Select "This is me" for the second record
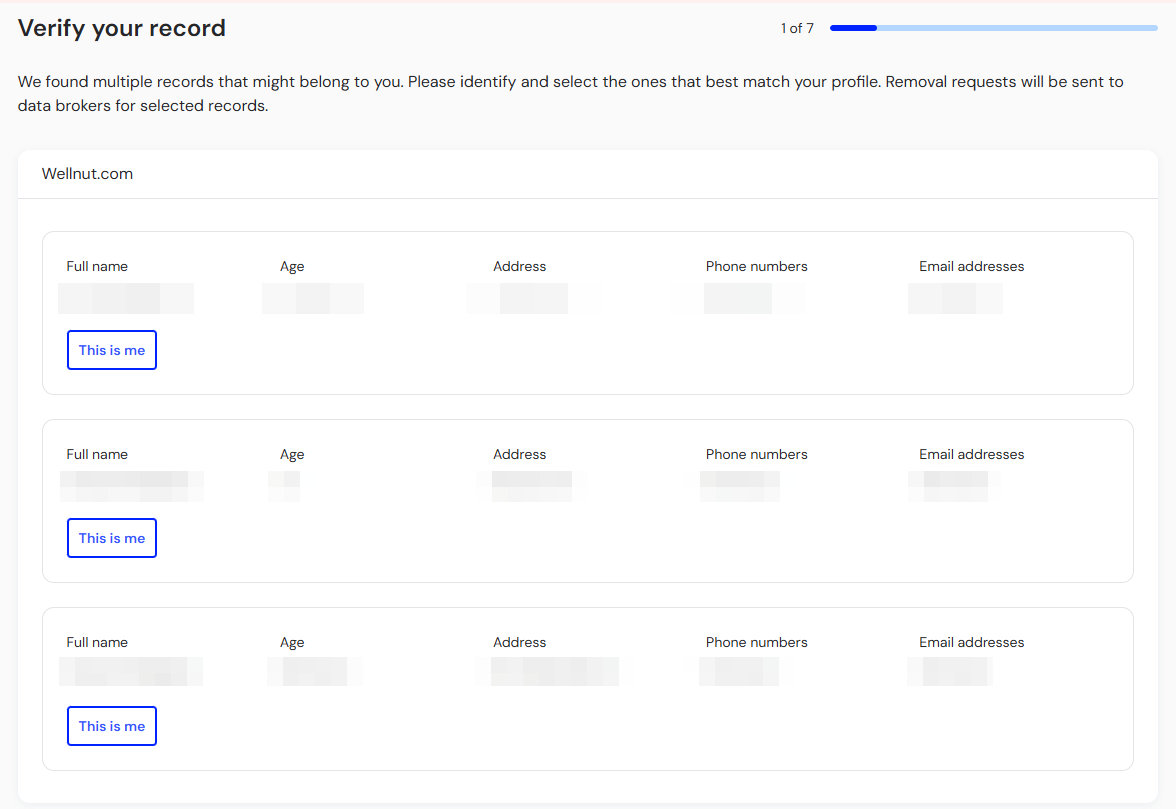Image resolution: width=1176 pixels, height=809 pixels. [112, 538]
